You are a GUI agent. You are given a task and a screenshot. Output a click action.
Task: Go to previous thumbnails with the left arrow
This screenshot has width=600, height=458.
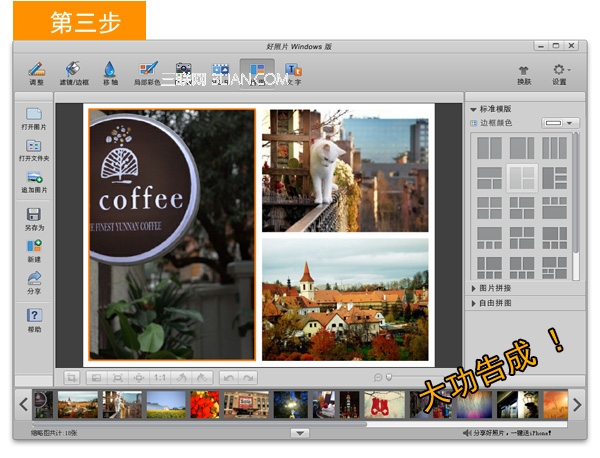coord(23,404)
